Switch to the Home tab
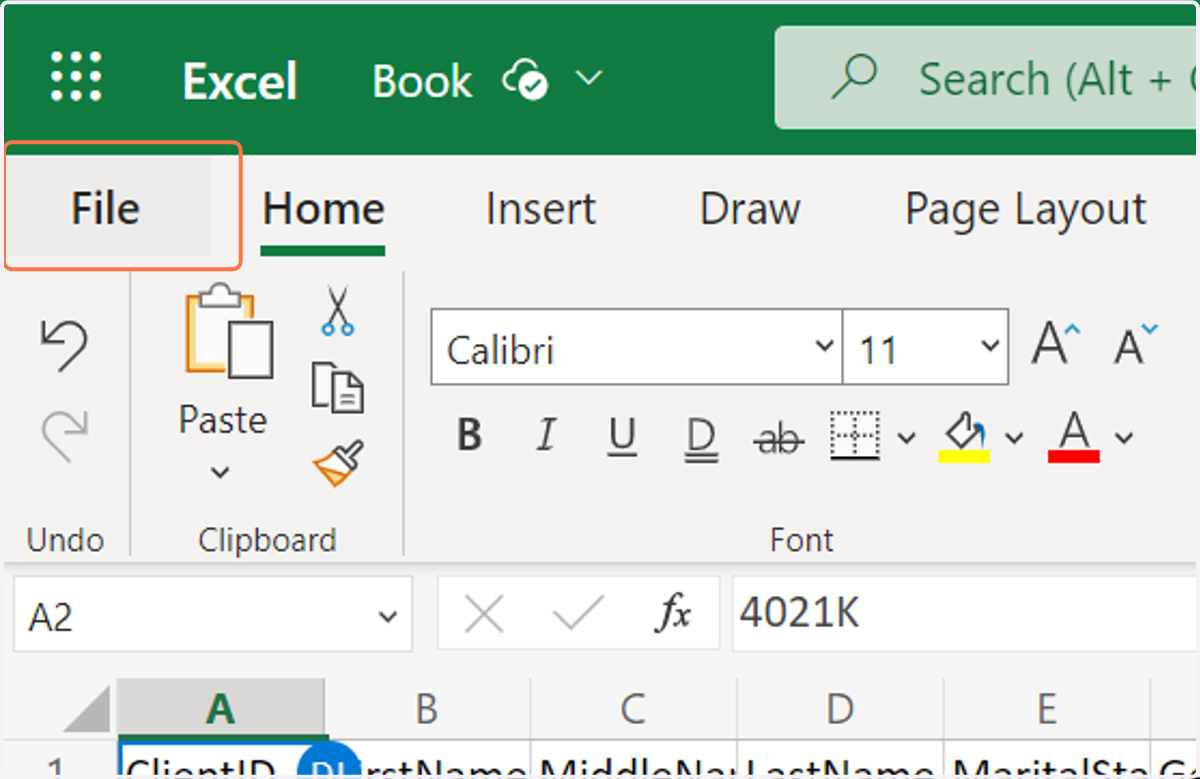Viewport: 1200px width, 779px height. (323, 209)
